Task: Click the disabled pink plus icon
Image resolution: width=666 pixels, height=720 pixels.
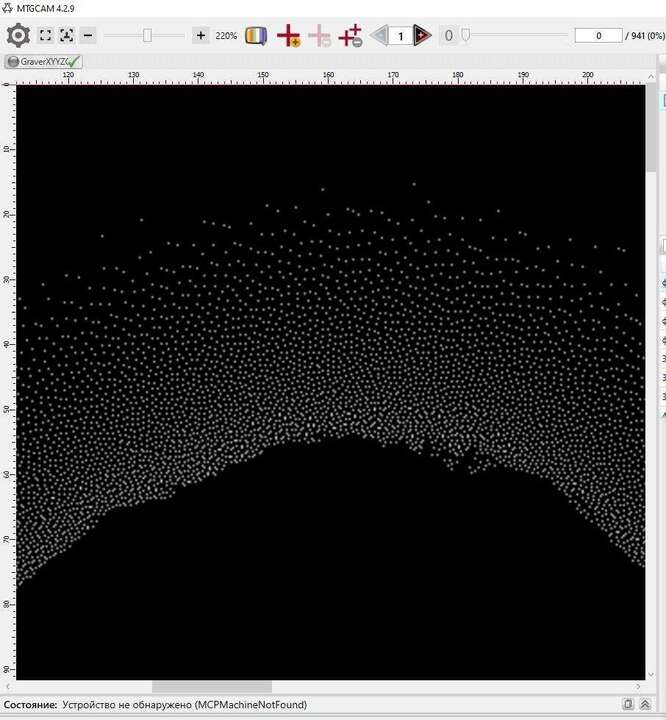Action: pos(319,36)
